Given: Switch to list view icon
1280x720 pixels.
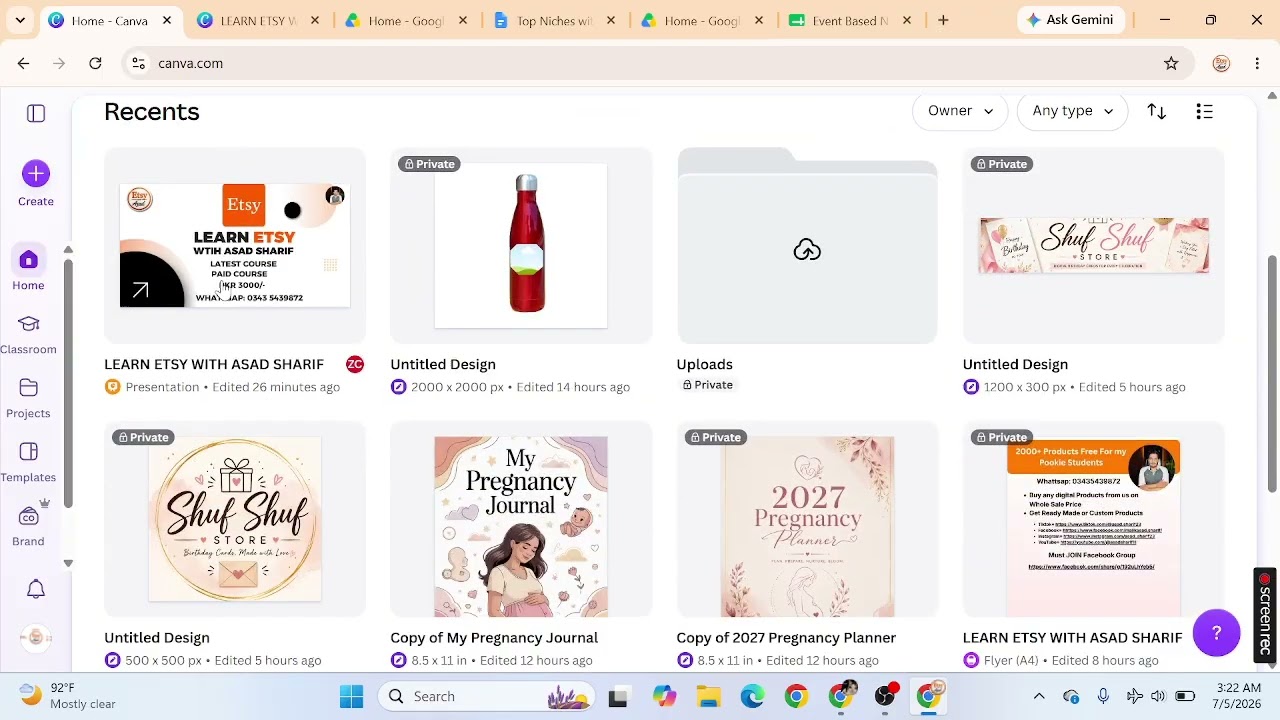Looking at the screenshot, I should coord(1204,111).
